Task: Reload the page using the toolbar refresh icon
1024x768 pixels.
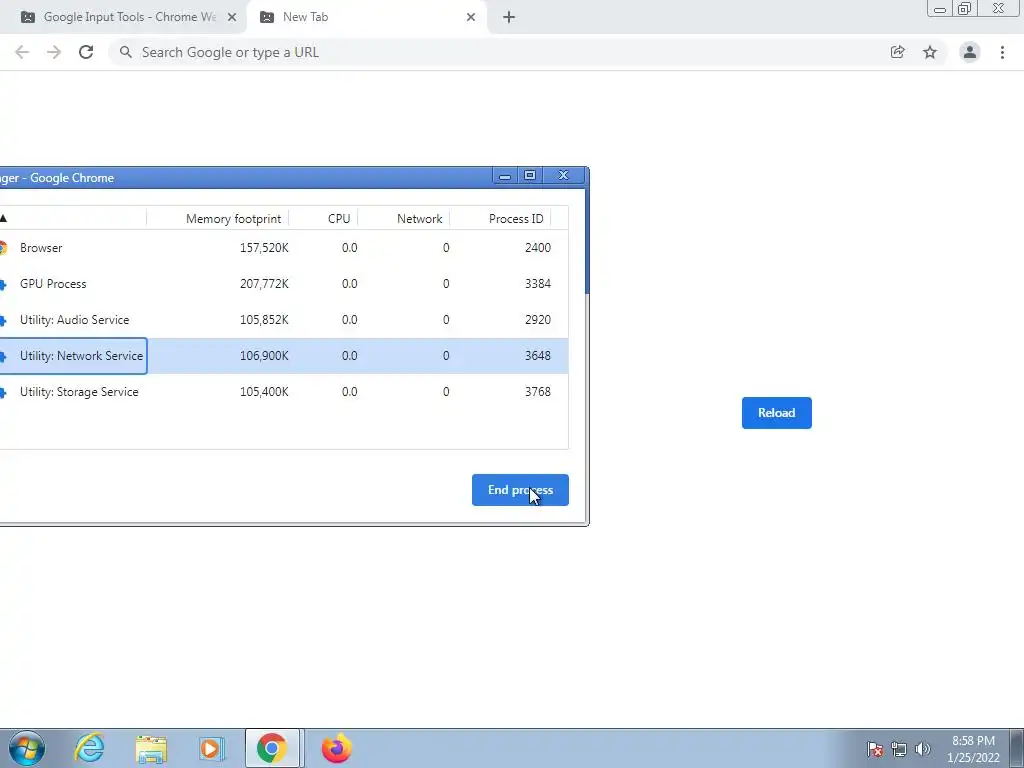Action: [86, 52]
